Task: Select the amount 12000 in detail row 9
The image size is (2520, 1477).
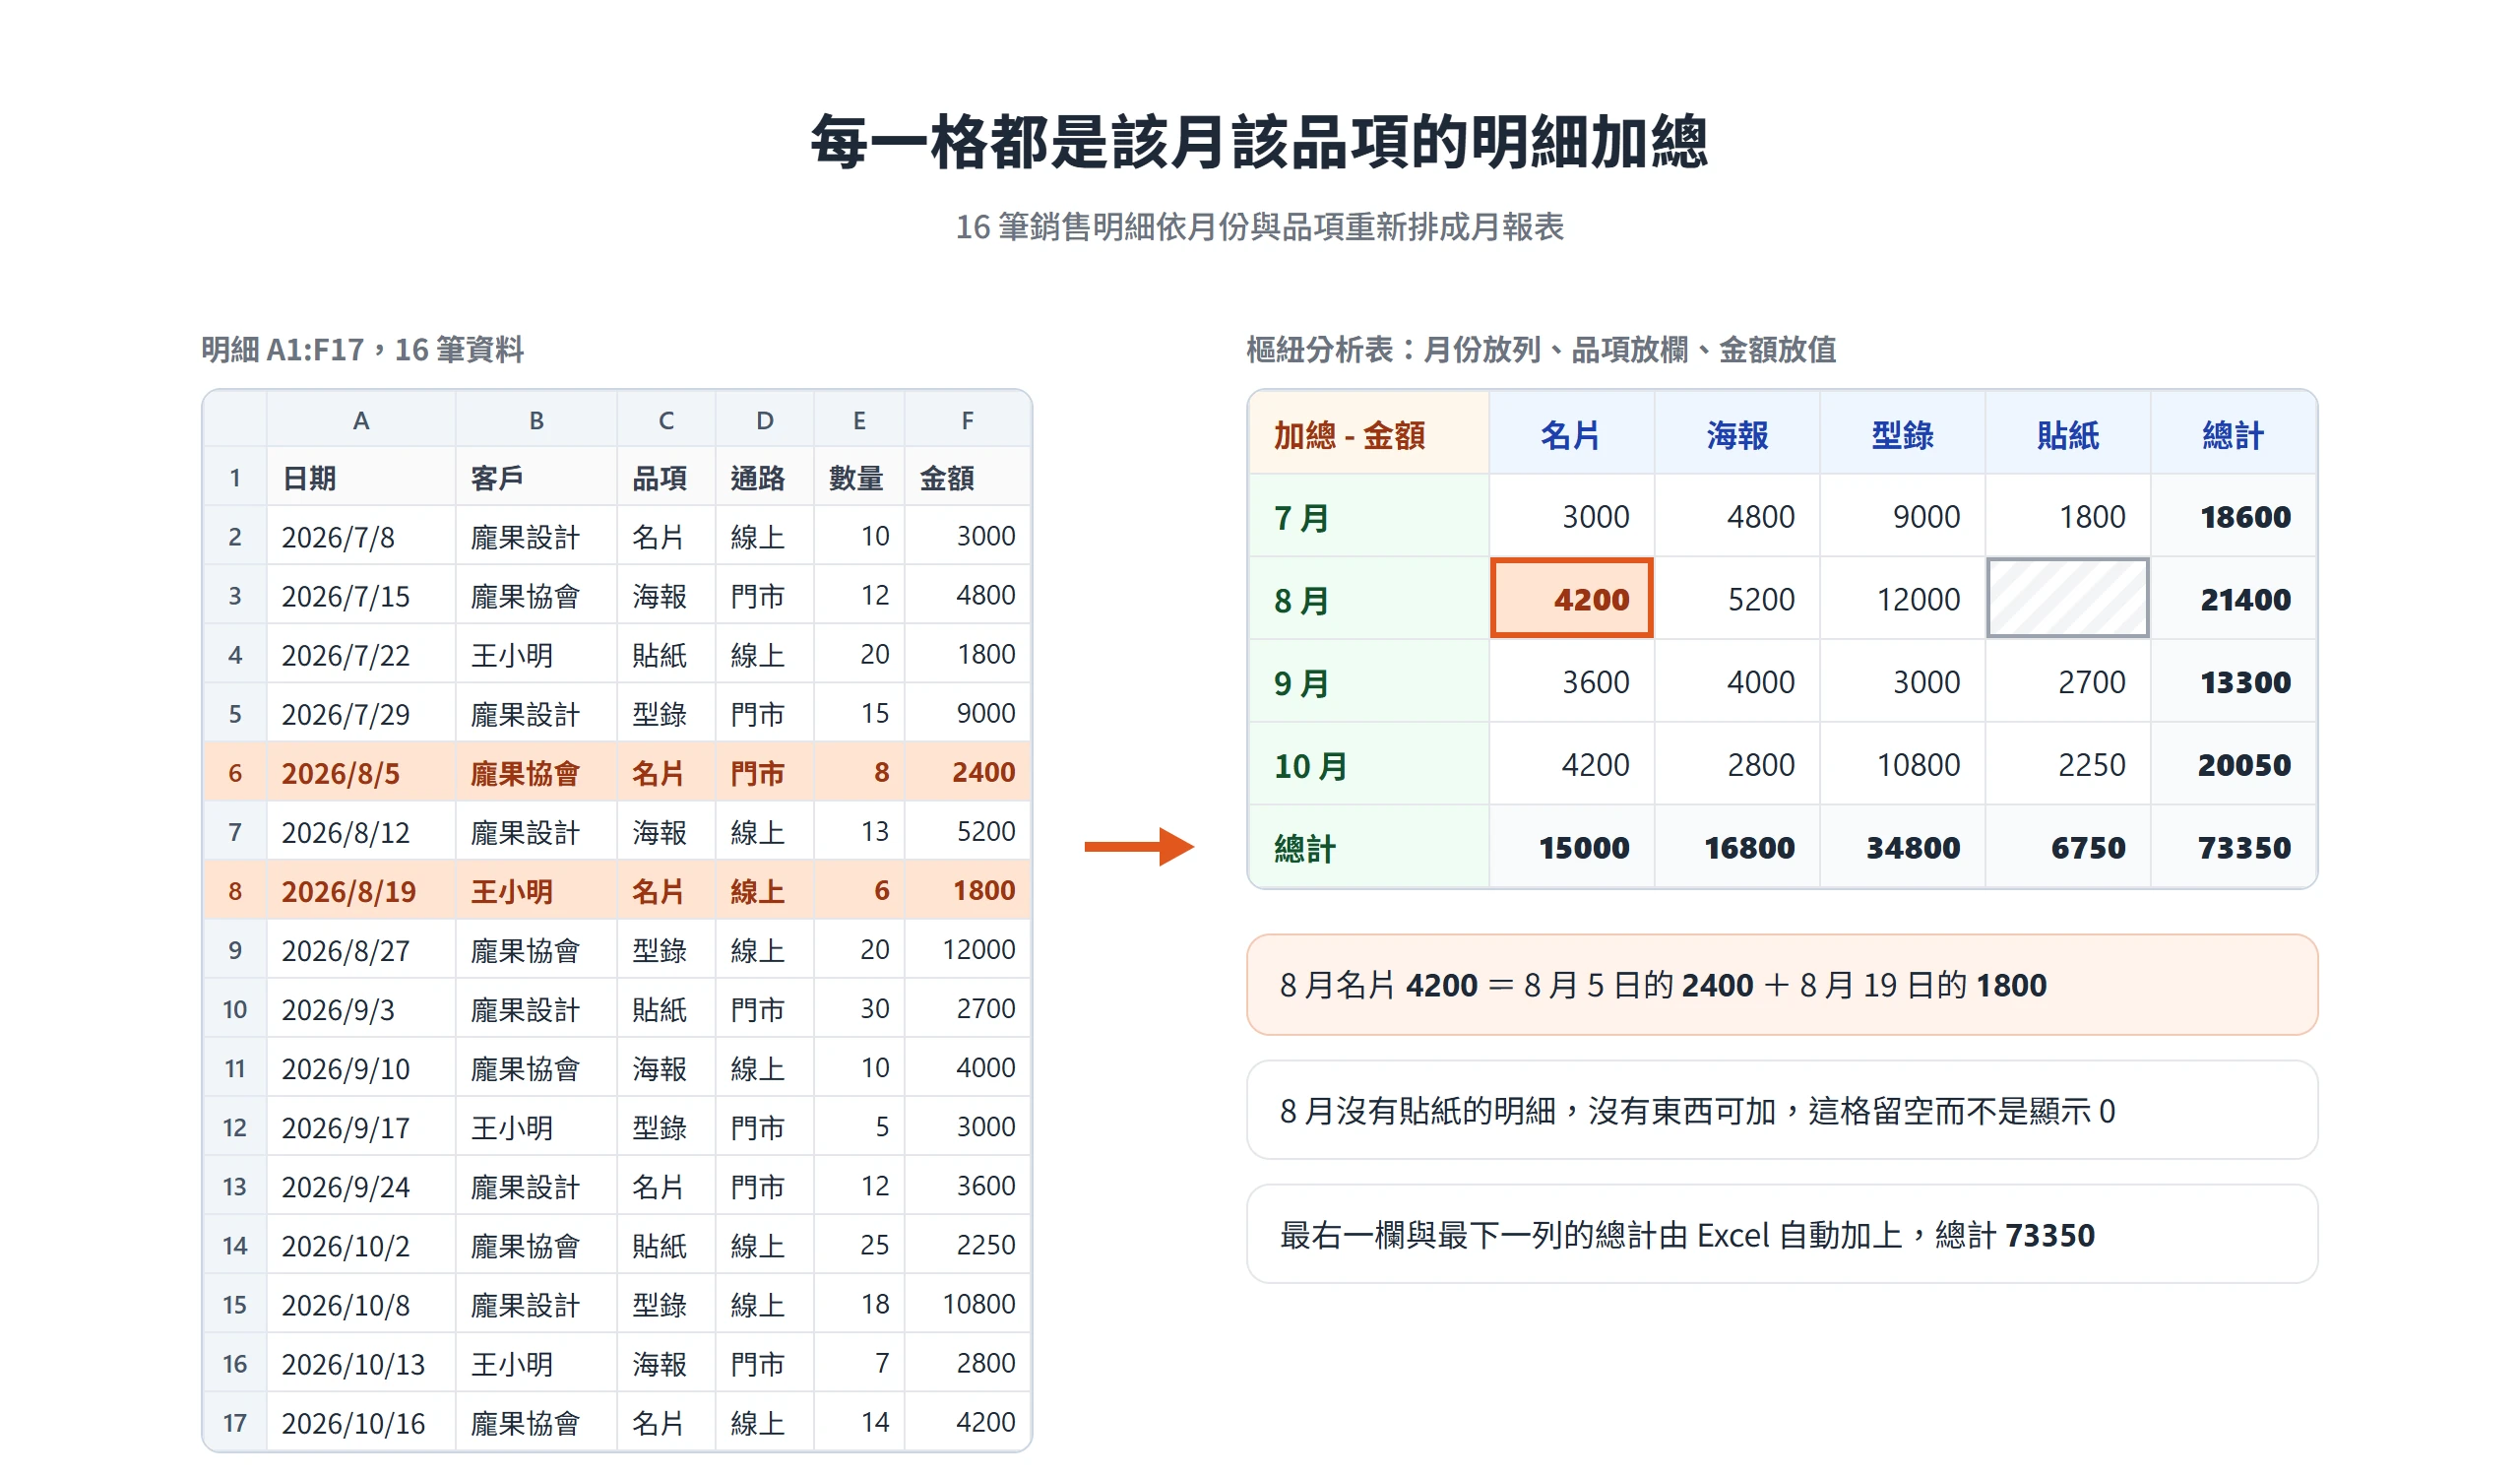Action: 967,949
